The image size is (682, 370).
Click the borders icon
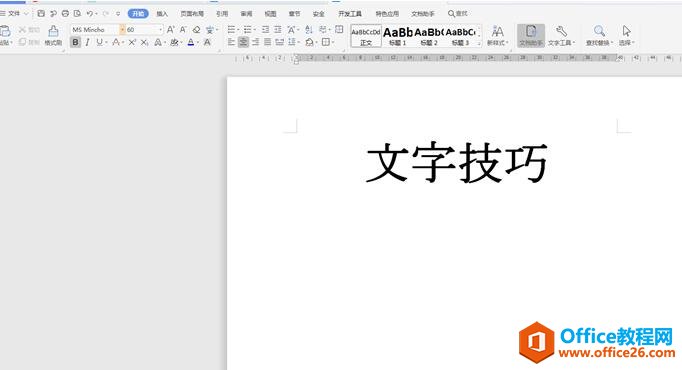point(325,42)
